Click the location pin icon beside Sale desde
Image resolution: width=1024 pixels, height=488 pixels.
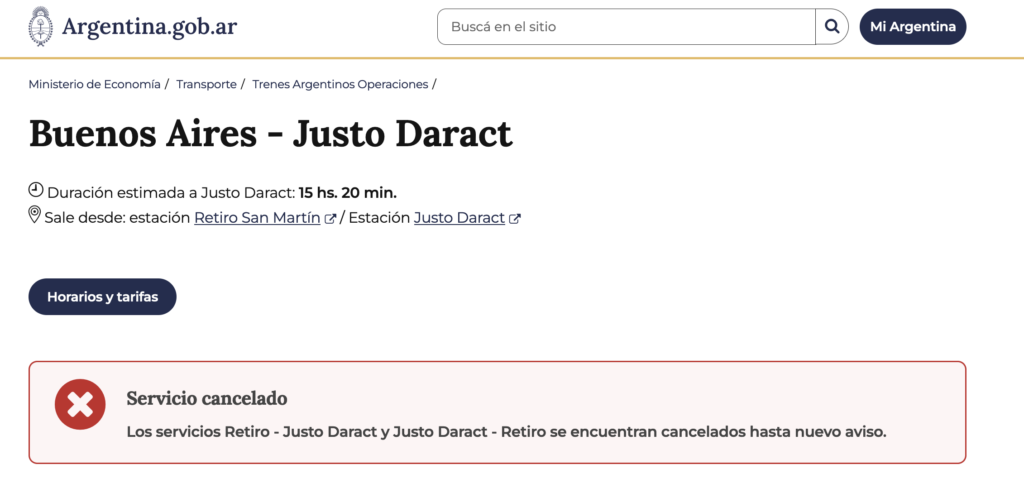(x=35, y=215)
